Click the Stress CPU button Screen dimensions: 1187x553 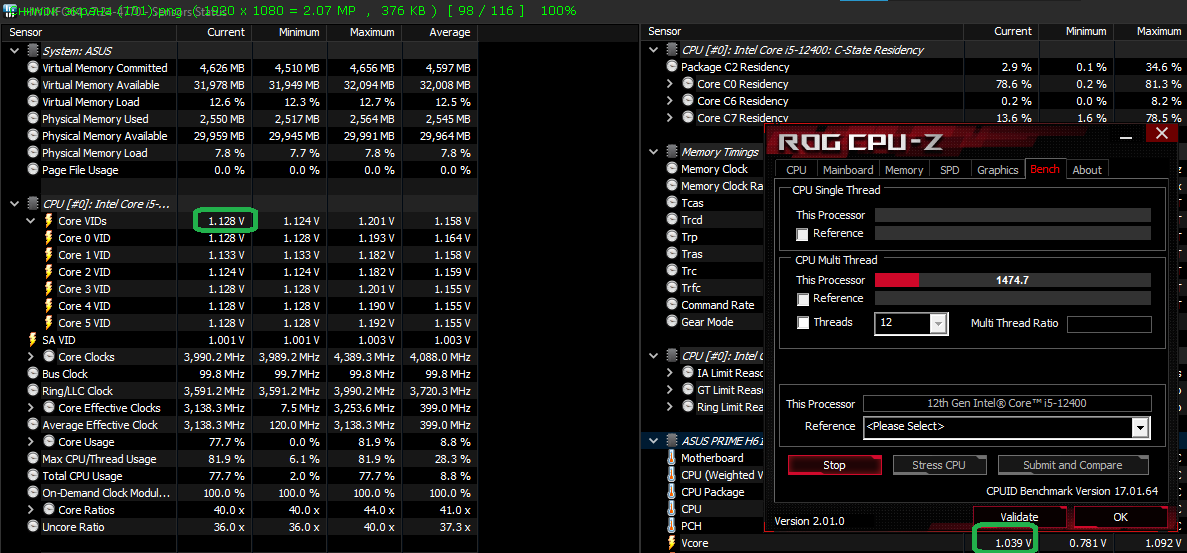click(x=939, y=465)
